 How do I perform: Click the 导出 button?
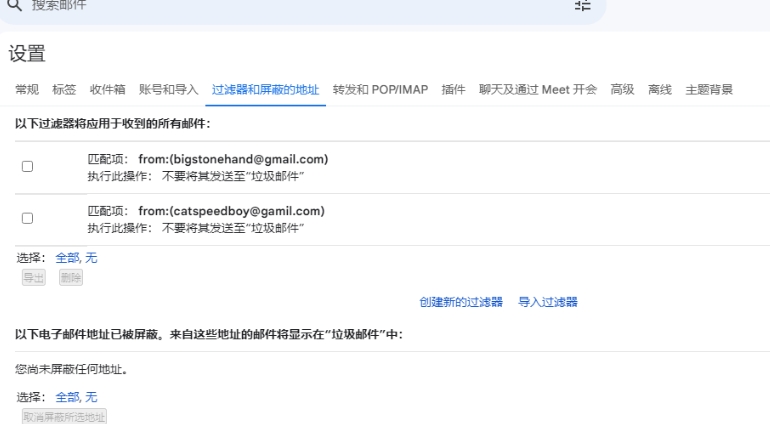coord(34,278)
